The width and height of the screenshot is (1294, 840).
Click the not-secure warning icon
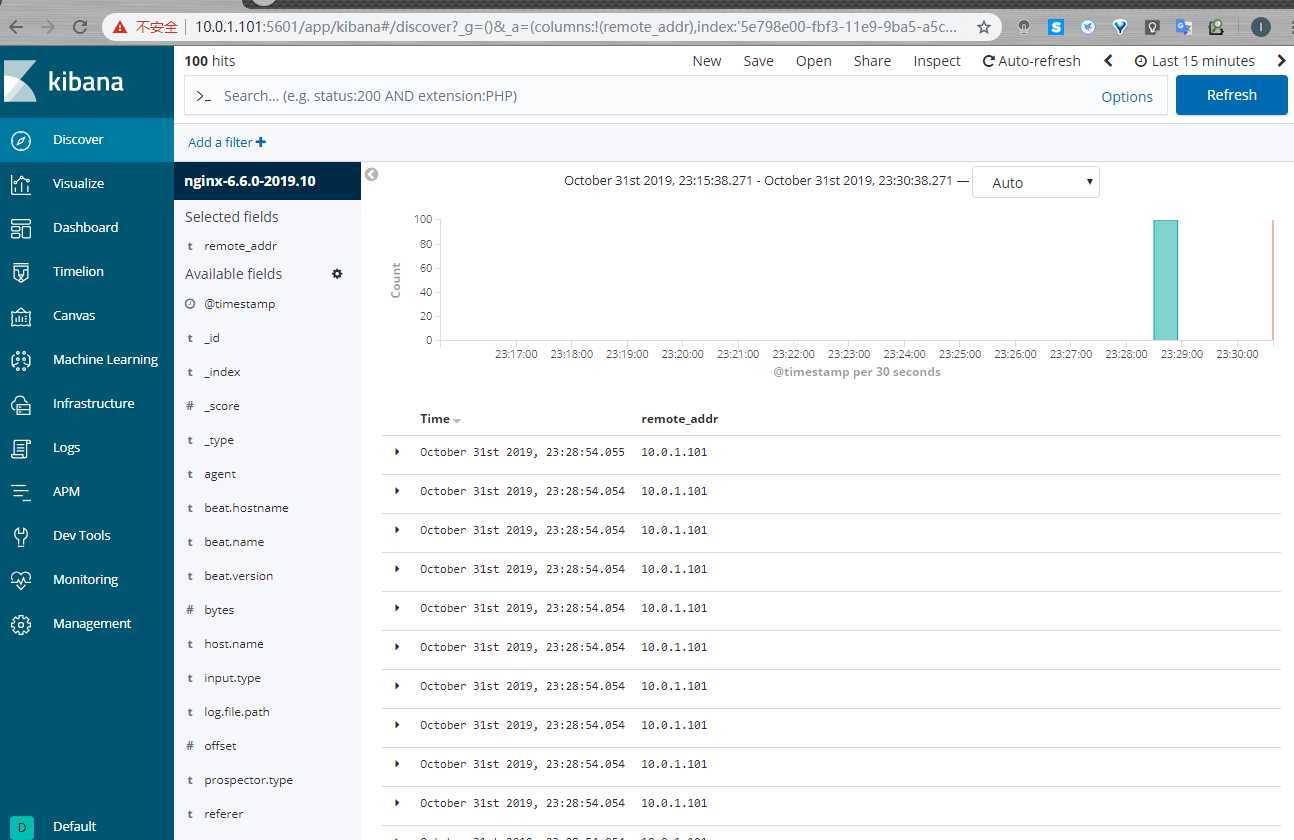[x=120, y=27]
